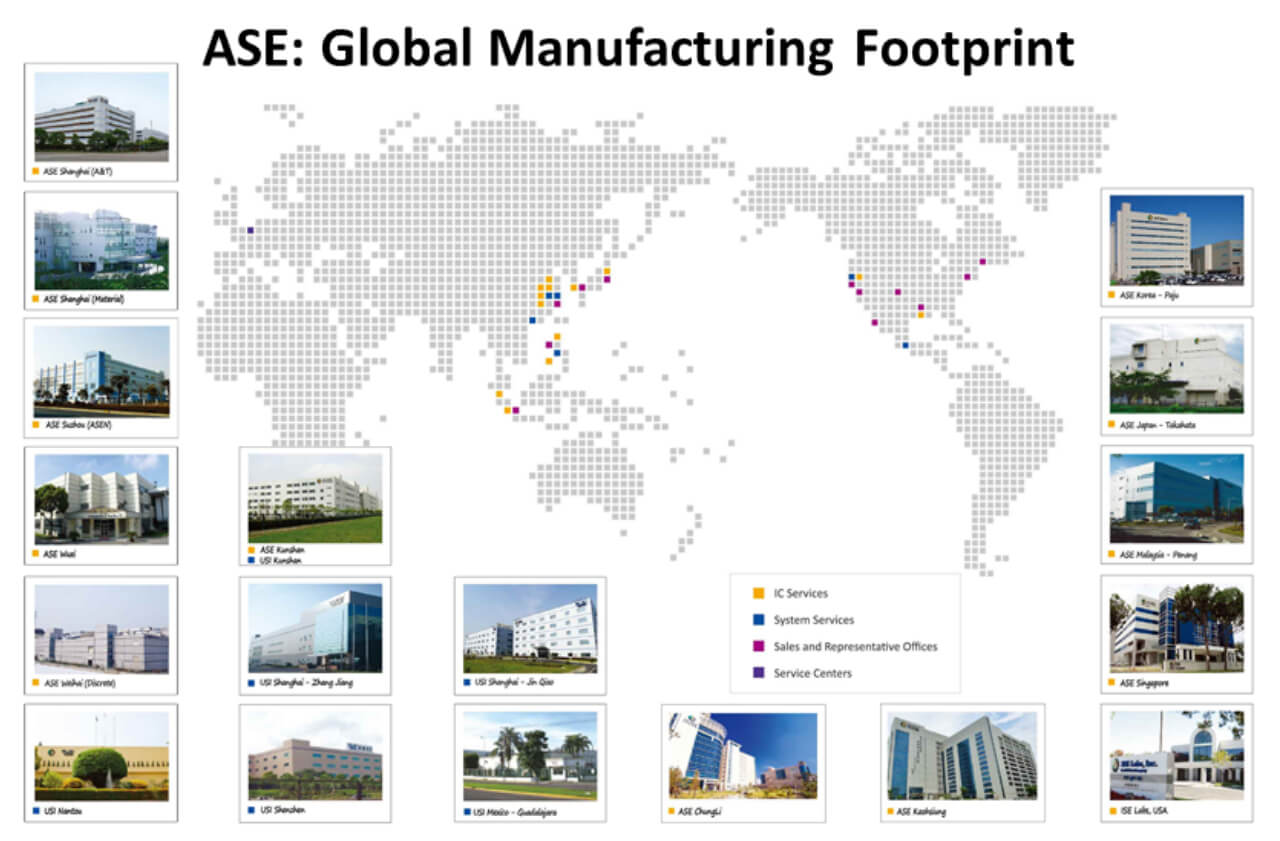
Task: Click the 'USI Nantou' caption
Action: tap(63, 810)
